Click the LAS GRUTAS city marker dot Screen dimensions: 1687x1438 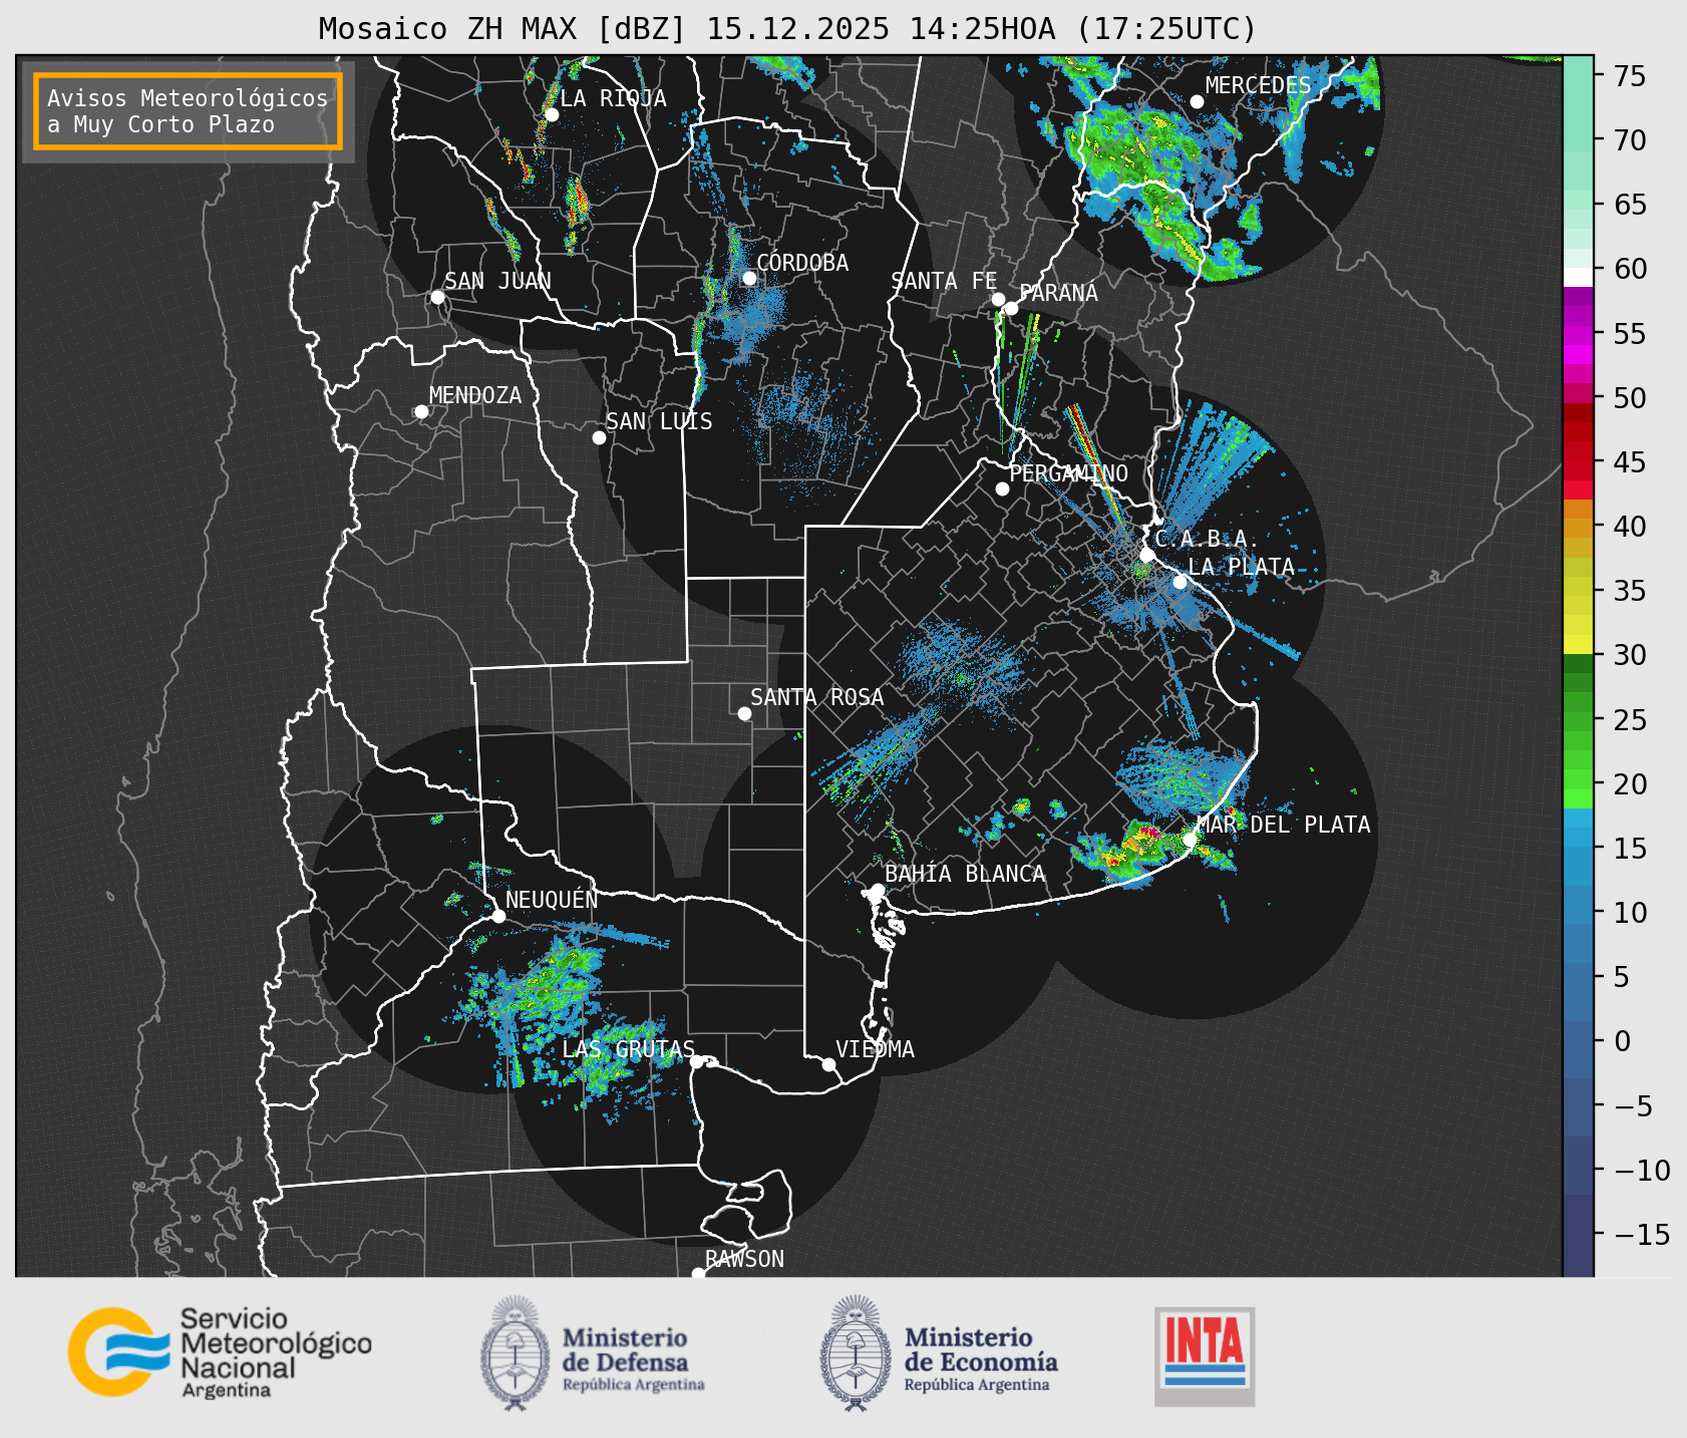[x=697, y=1062]
